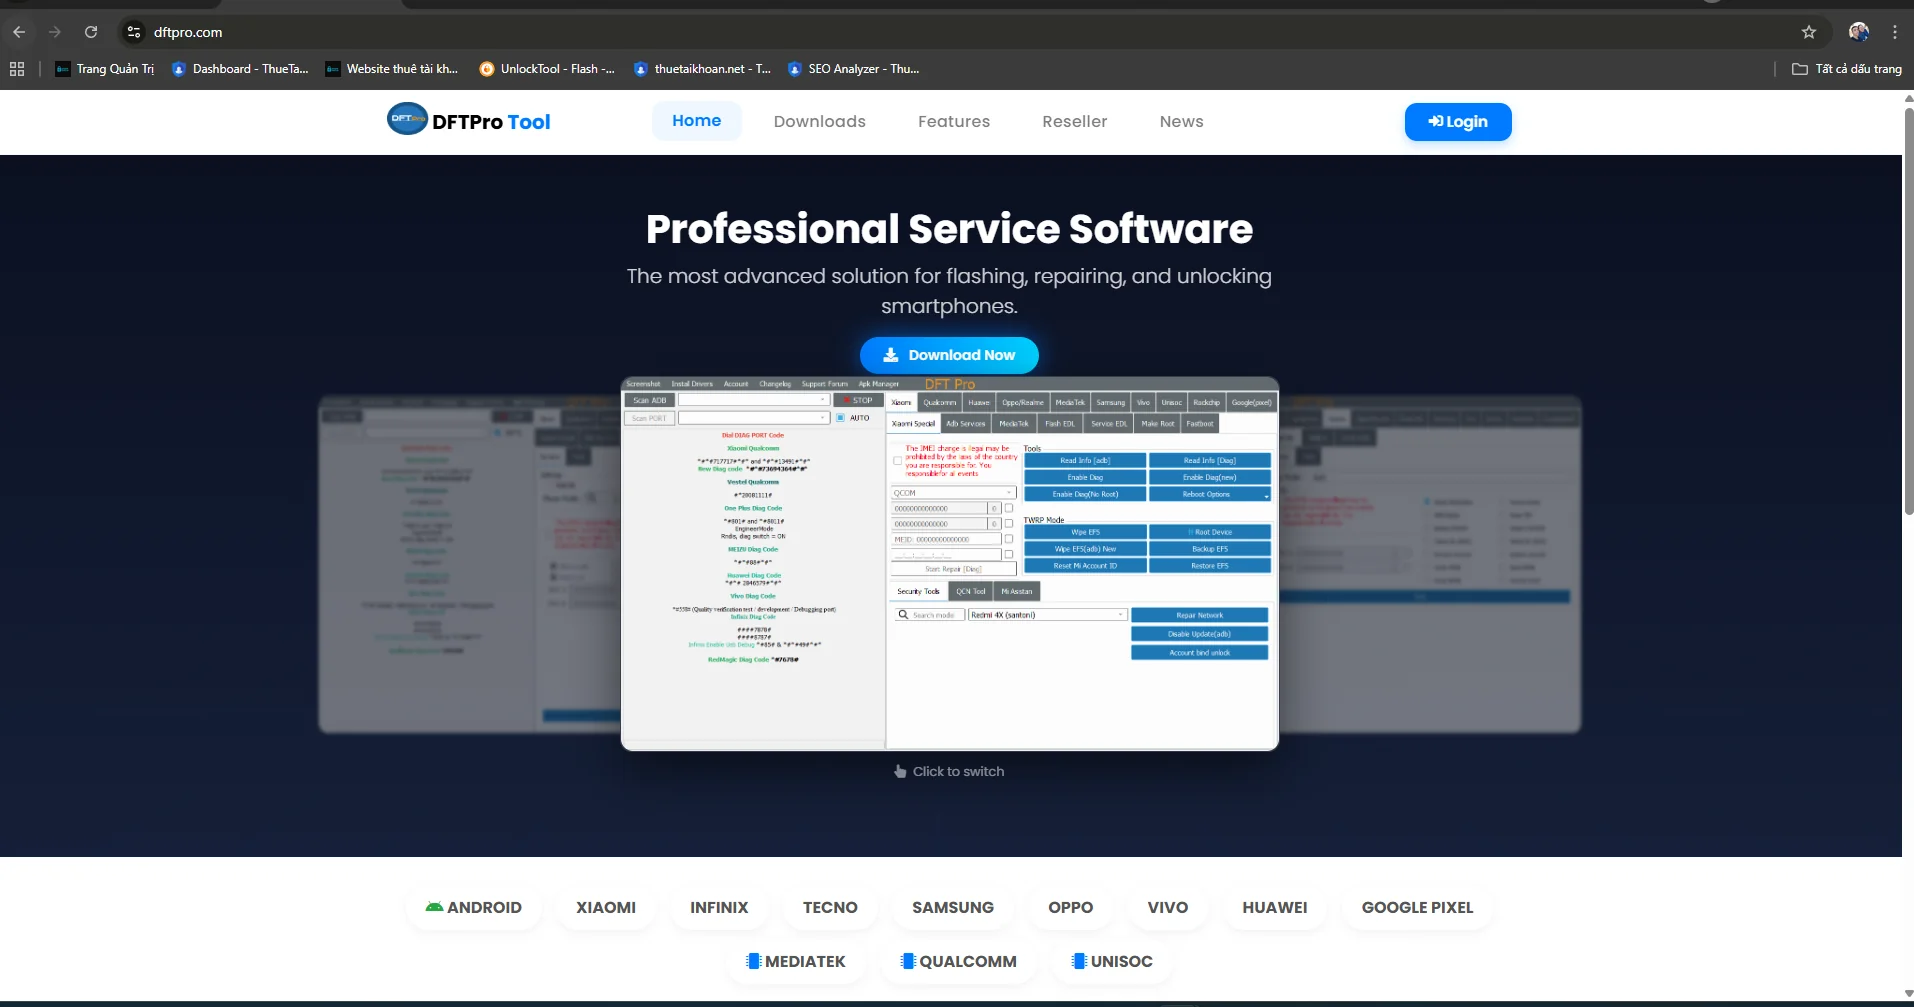
Task: Click the scrollbar up arrow
Action: (1908, 98)
